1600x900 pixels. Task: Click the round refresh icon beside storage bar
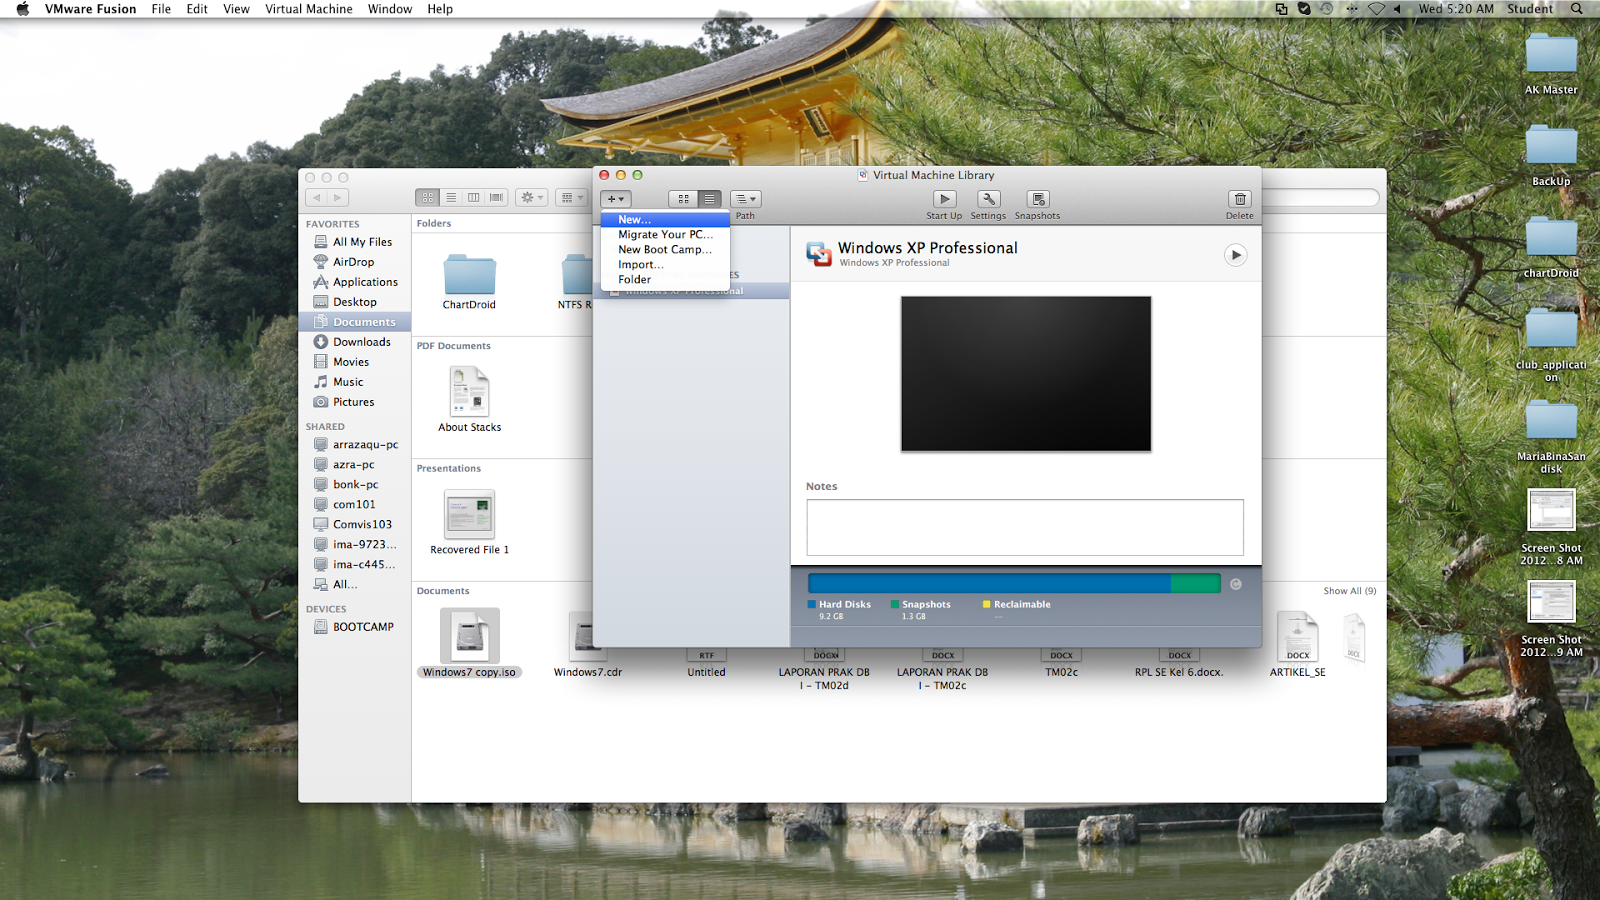pyautogui.click(x=1236, y=584)
